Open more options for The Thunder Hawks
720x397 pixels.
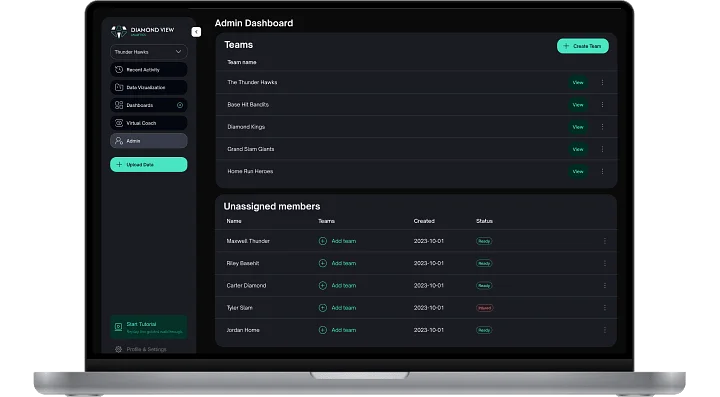click(602, 83)
